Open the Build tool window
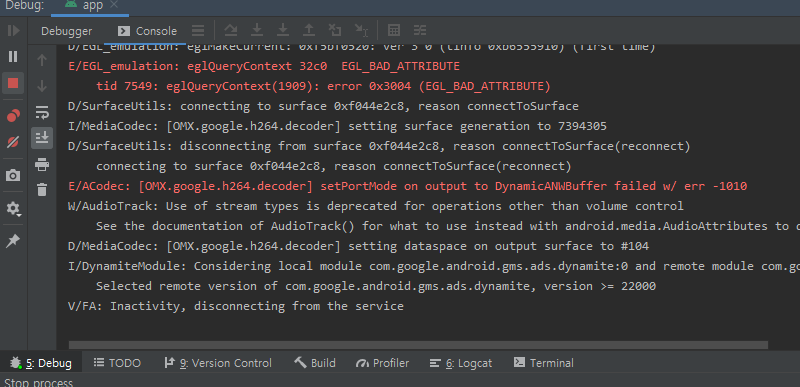800x387 pixels. [x=315, y=363]
